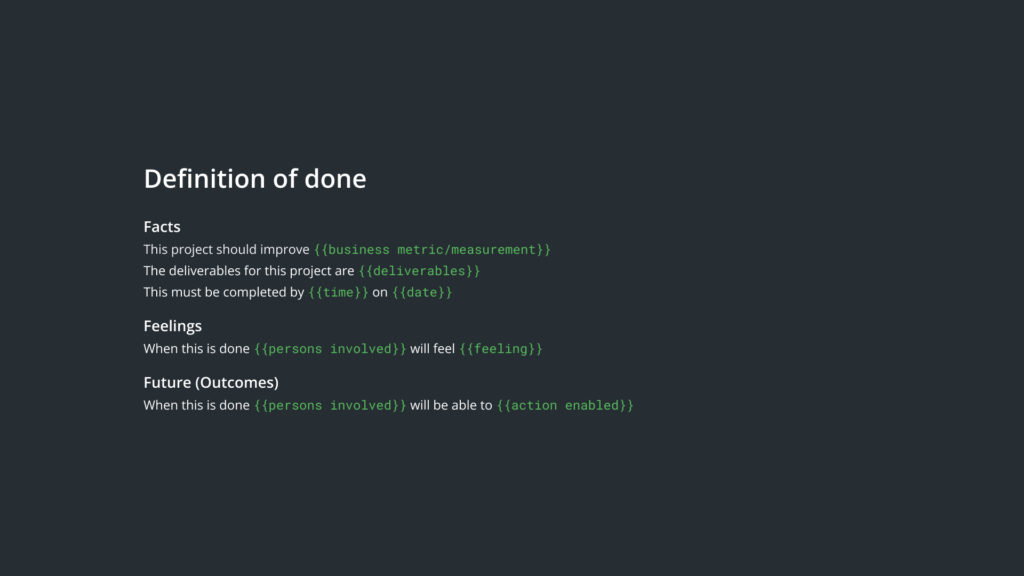Select the {{feeling}} placeholder

tap(501, 349)
